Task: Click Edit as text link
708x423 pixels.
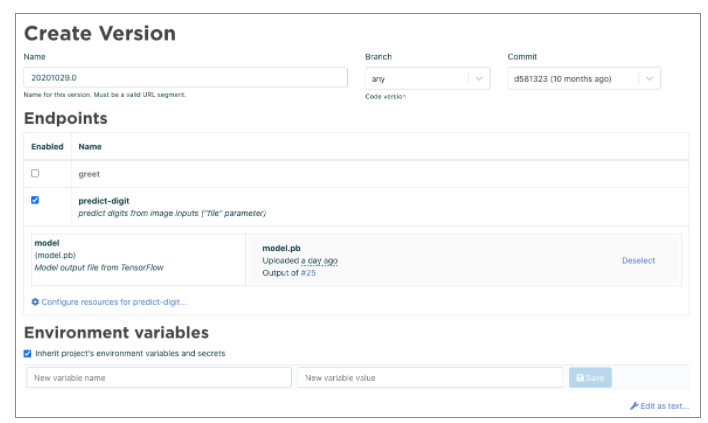Action: pos(665,405)
